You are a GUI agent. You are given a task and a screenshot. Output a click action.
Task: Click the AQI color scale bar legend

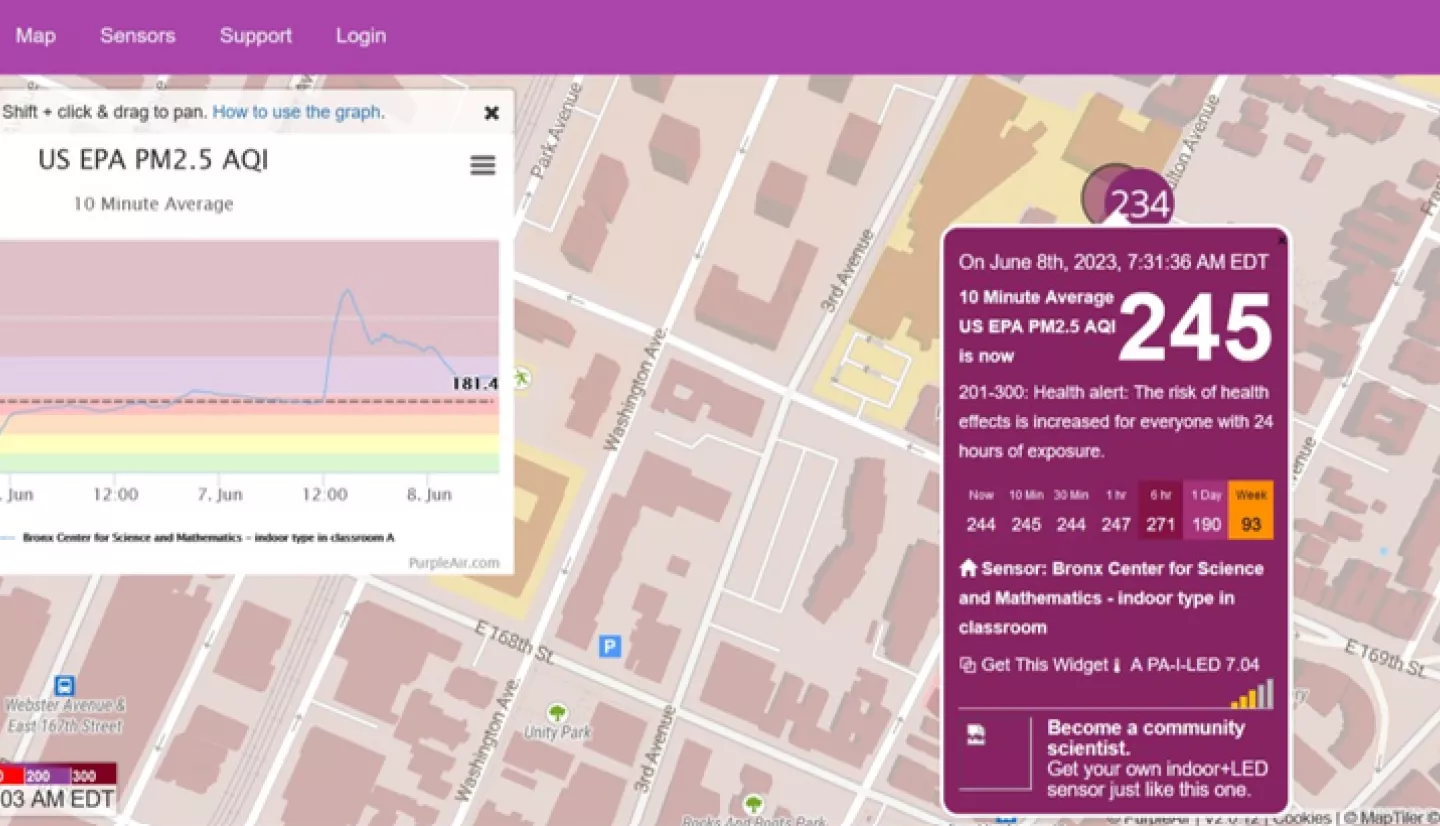(58, 775)
